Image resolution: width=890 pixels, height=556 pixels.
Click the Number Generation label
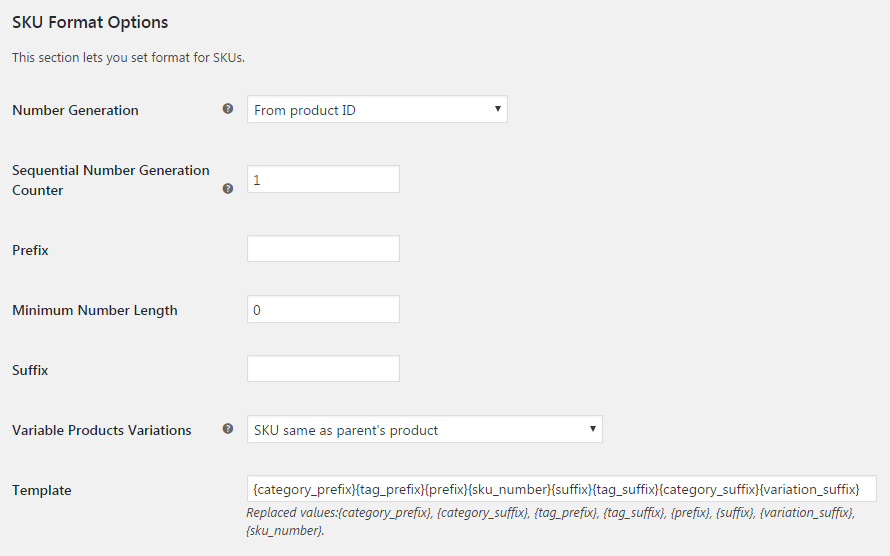click(x=75, y=110)
